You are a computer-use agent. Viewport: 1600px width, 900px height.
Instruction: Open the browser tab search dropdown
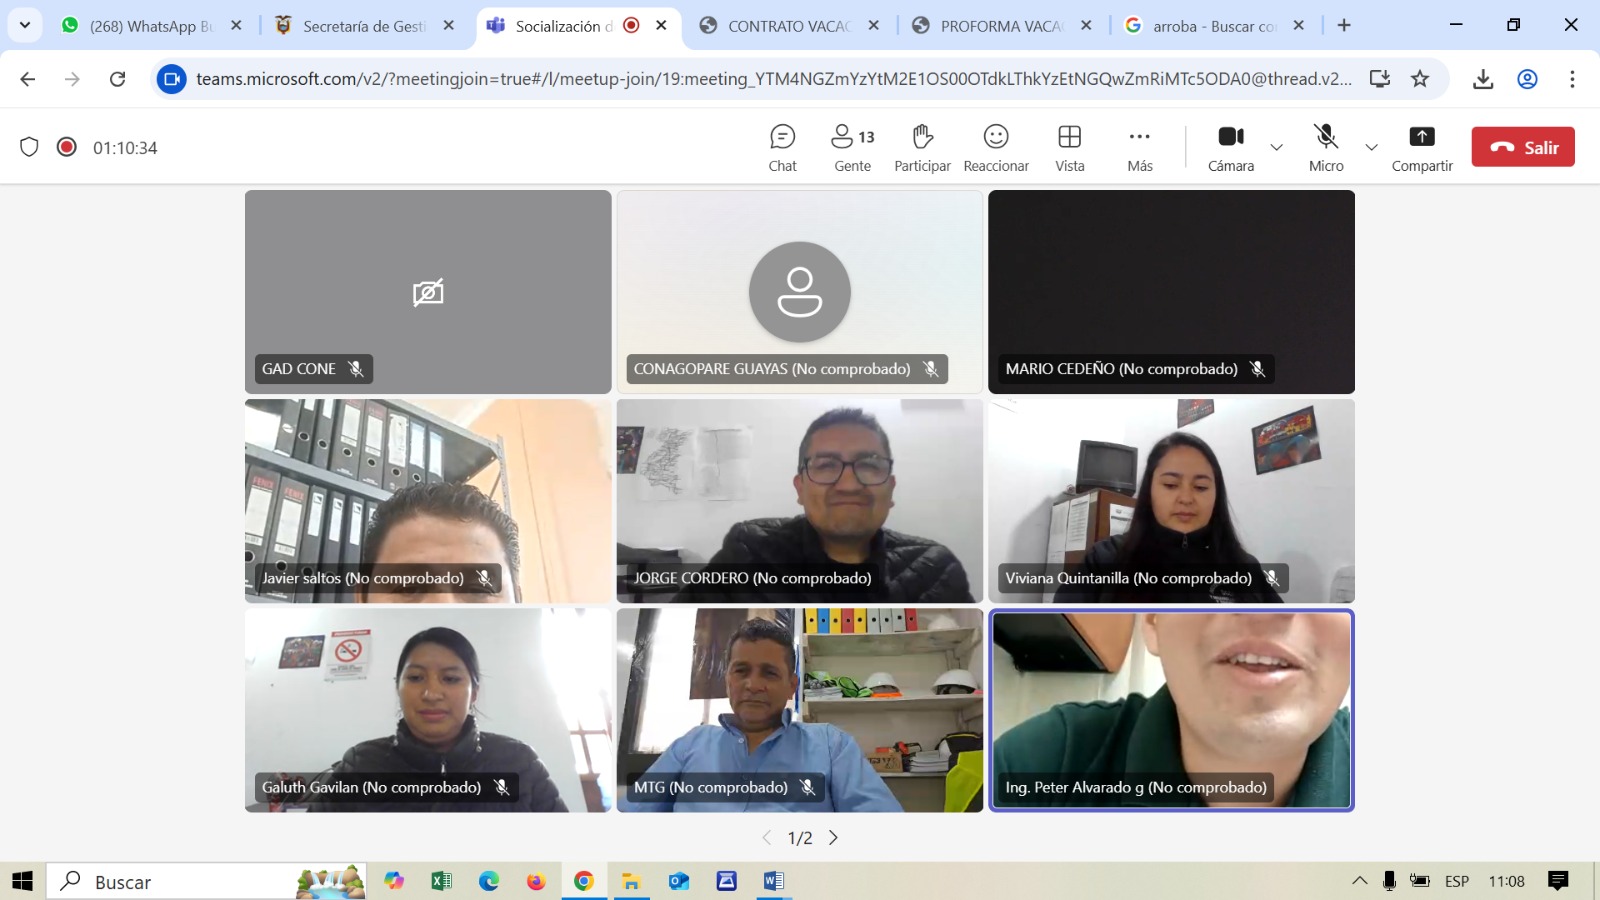pos(24,25)
